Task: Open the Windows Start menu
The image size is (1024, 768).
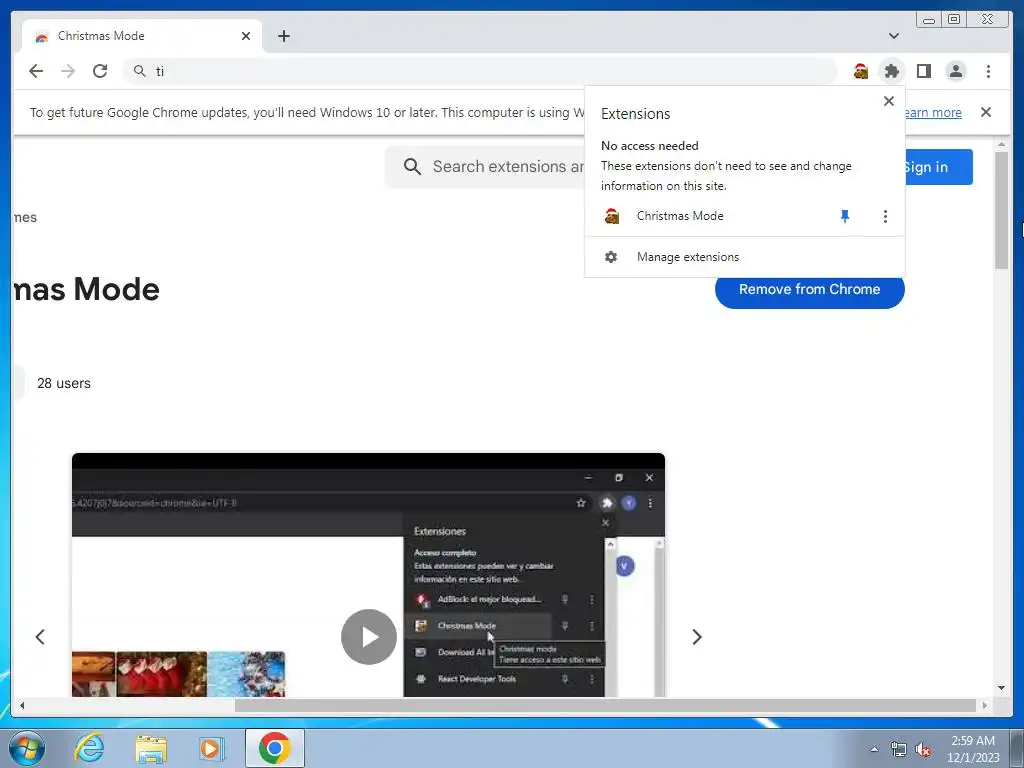Action: click(x=26, y=748)
